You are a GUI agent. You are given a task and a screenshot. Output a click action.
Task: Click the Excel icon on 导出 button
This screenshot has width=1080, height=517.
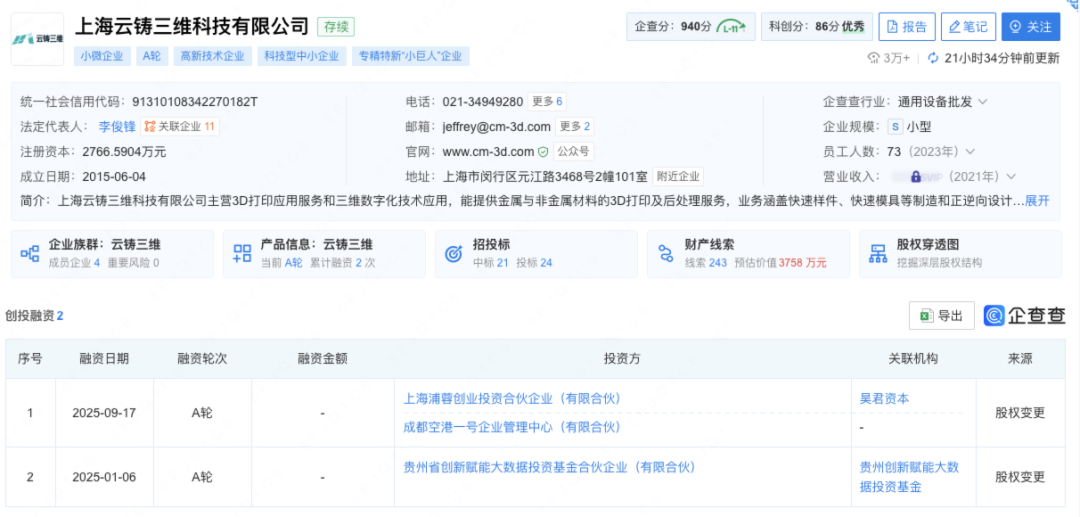tap(926, 316)
